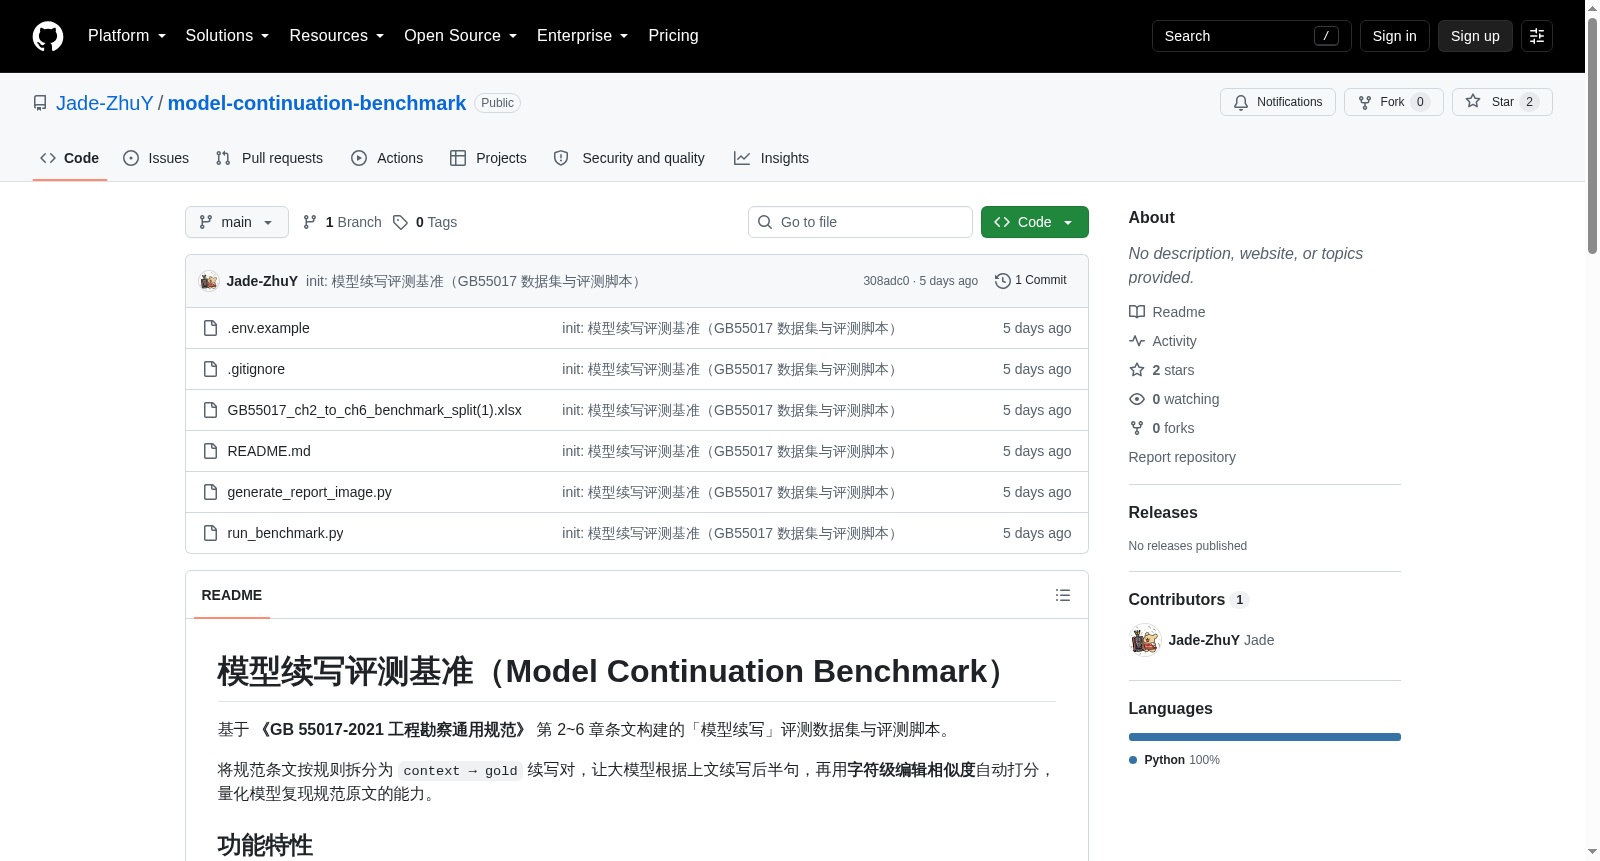Click the file icon next to README.md
1600x861 pixels.
click(210, 451)
